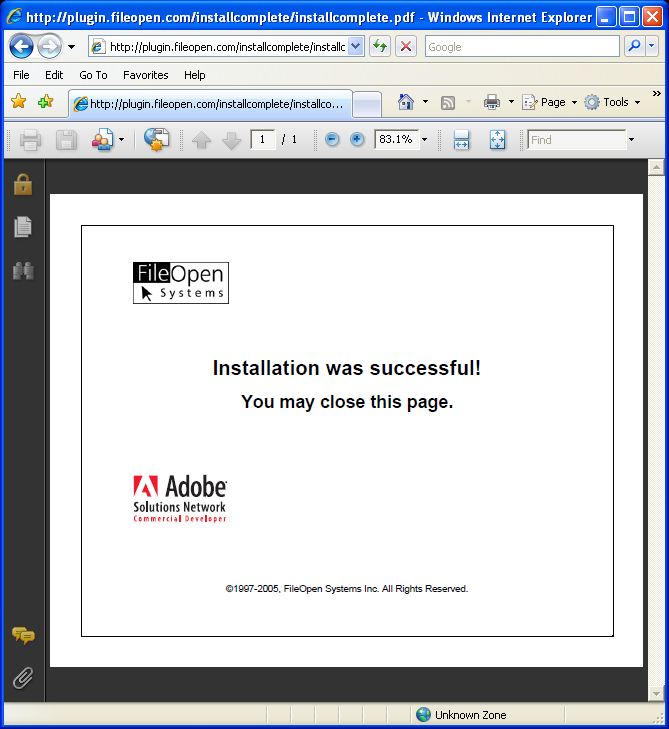This screenshot has height=729, width=669.
Task: Go to the Home page icon
Action: (406, 102)
